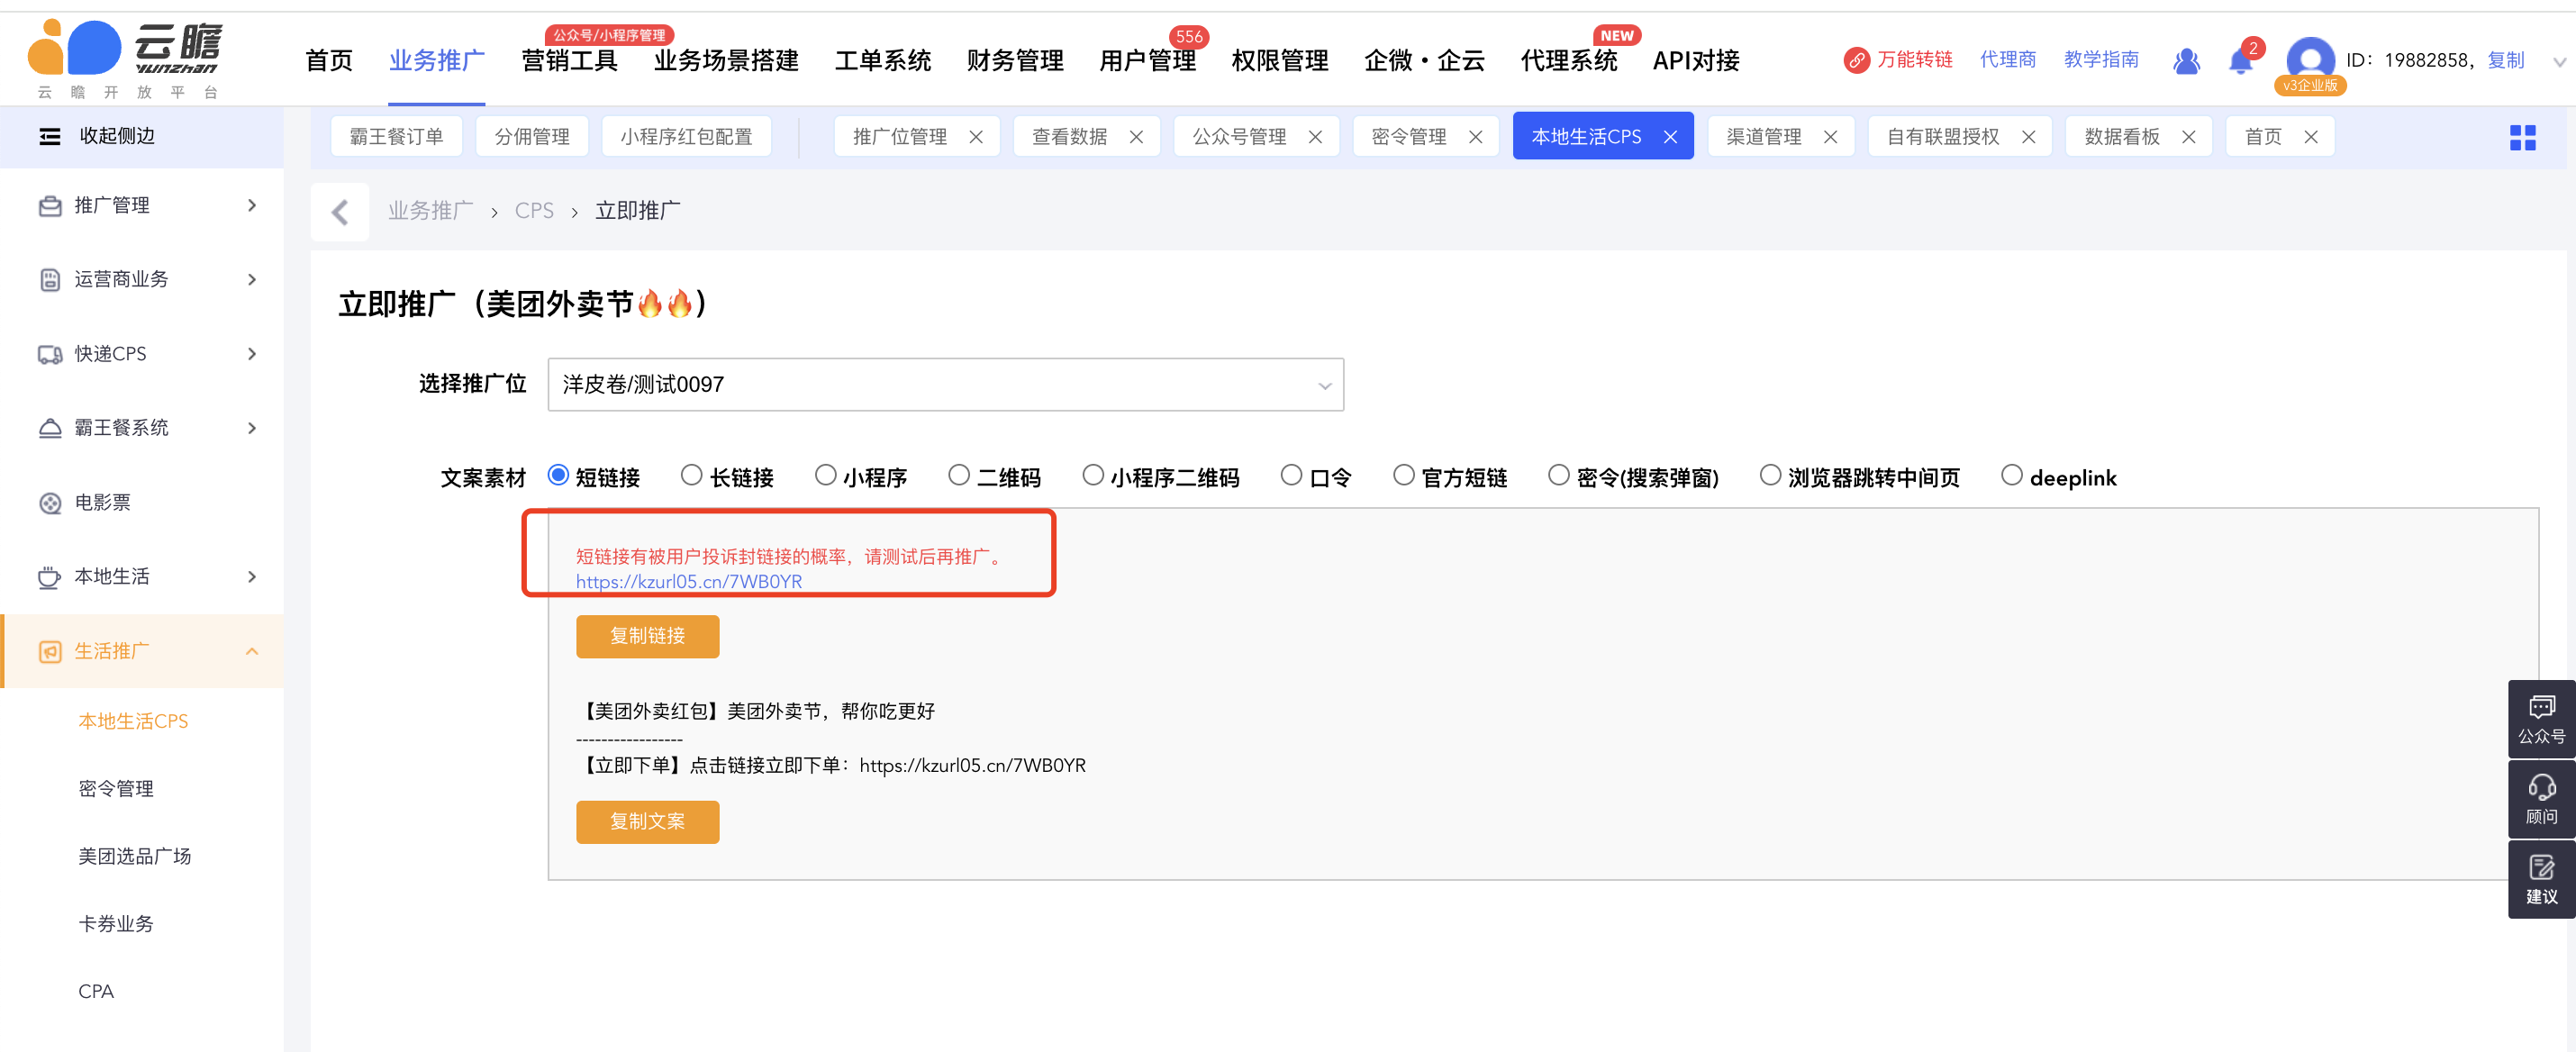Open the 顾问 headset floating widget
The height and width of the screenshot is (1052, 2576).
click(2540, 798)
